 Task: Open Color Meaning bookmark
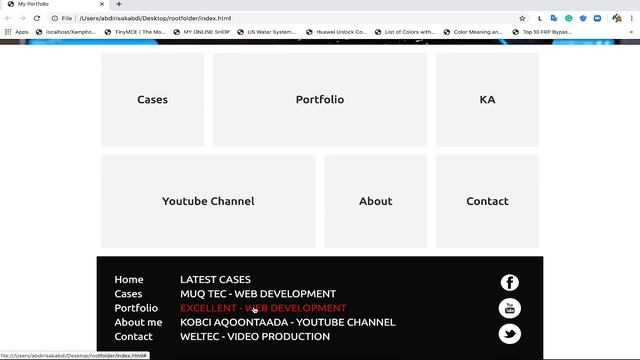coord(473,32)
